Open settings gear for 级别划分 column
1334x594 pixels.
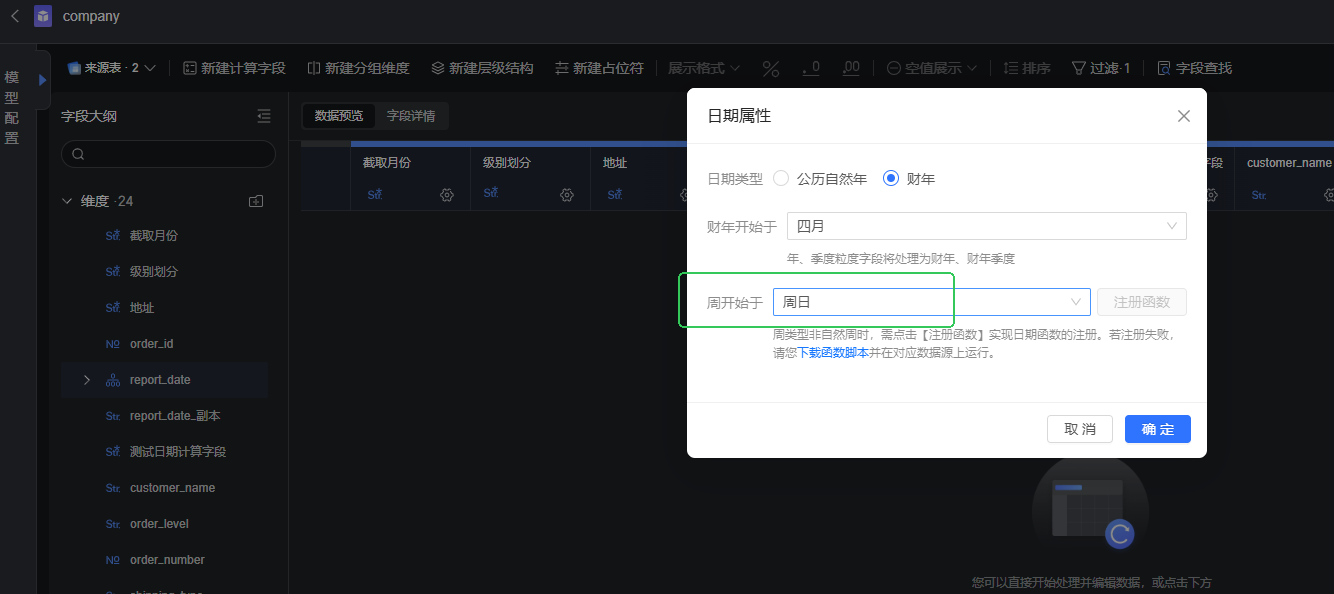click(x=567, y=195)
